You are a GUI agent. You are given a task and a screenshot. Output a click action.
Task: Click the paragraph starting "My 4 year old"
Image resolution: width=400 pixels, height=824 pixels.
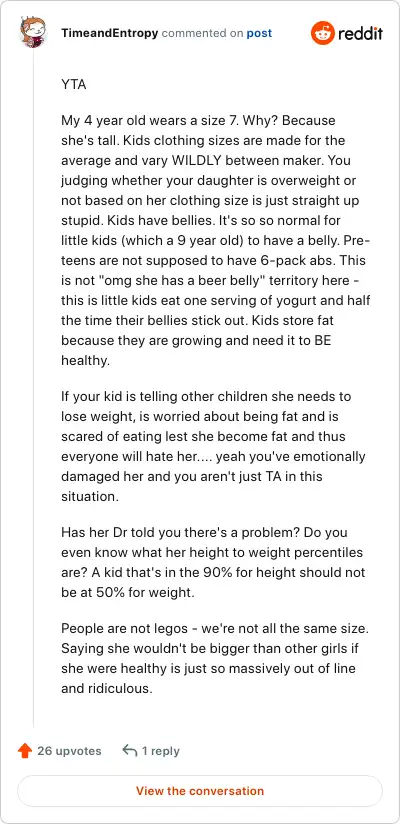pyautogui.click(x=216, y=241)
